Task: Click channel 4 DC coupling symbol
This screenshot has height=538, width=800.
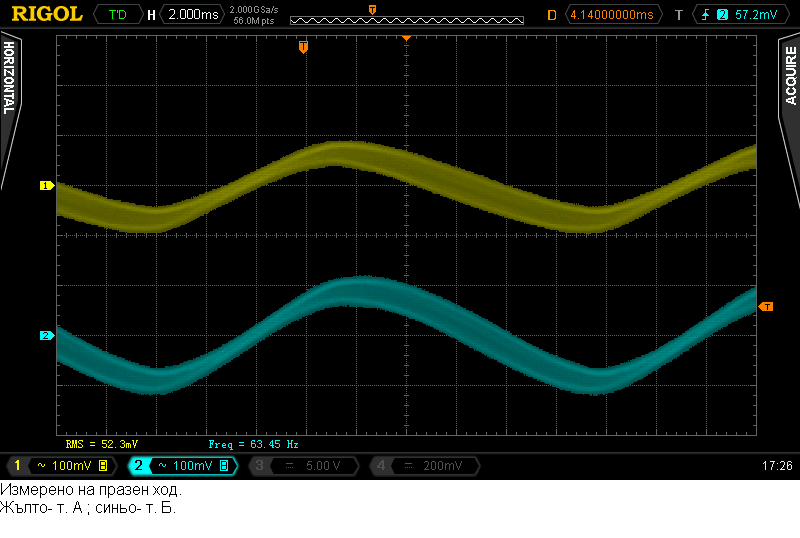Action: 408,466
